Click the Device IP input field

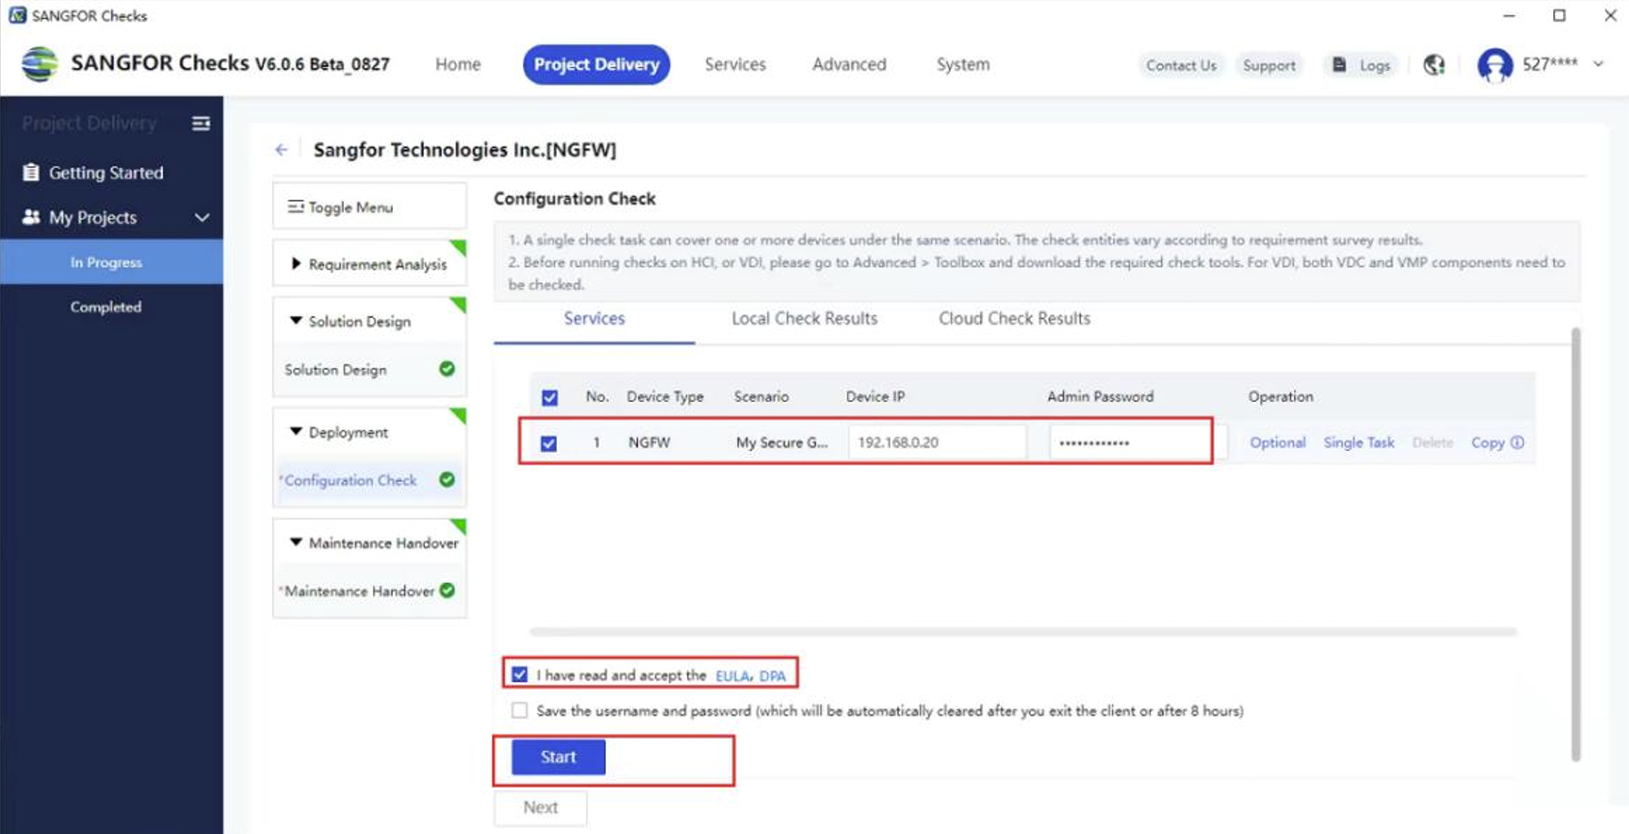(x=936, y=442)
